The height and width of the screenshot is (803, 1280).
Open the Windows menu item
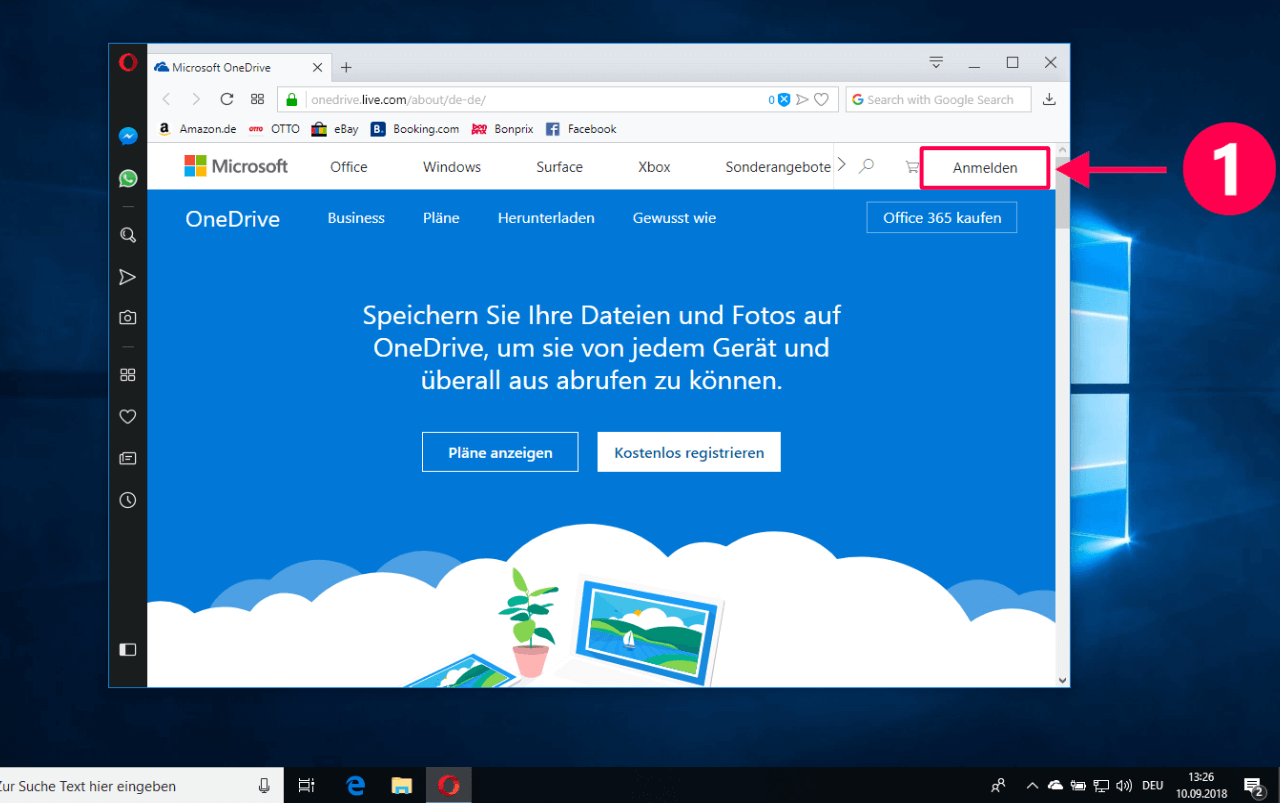[452, 167]
